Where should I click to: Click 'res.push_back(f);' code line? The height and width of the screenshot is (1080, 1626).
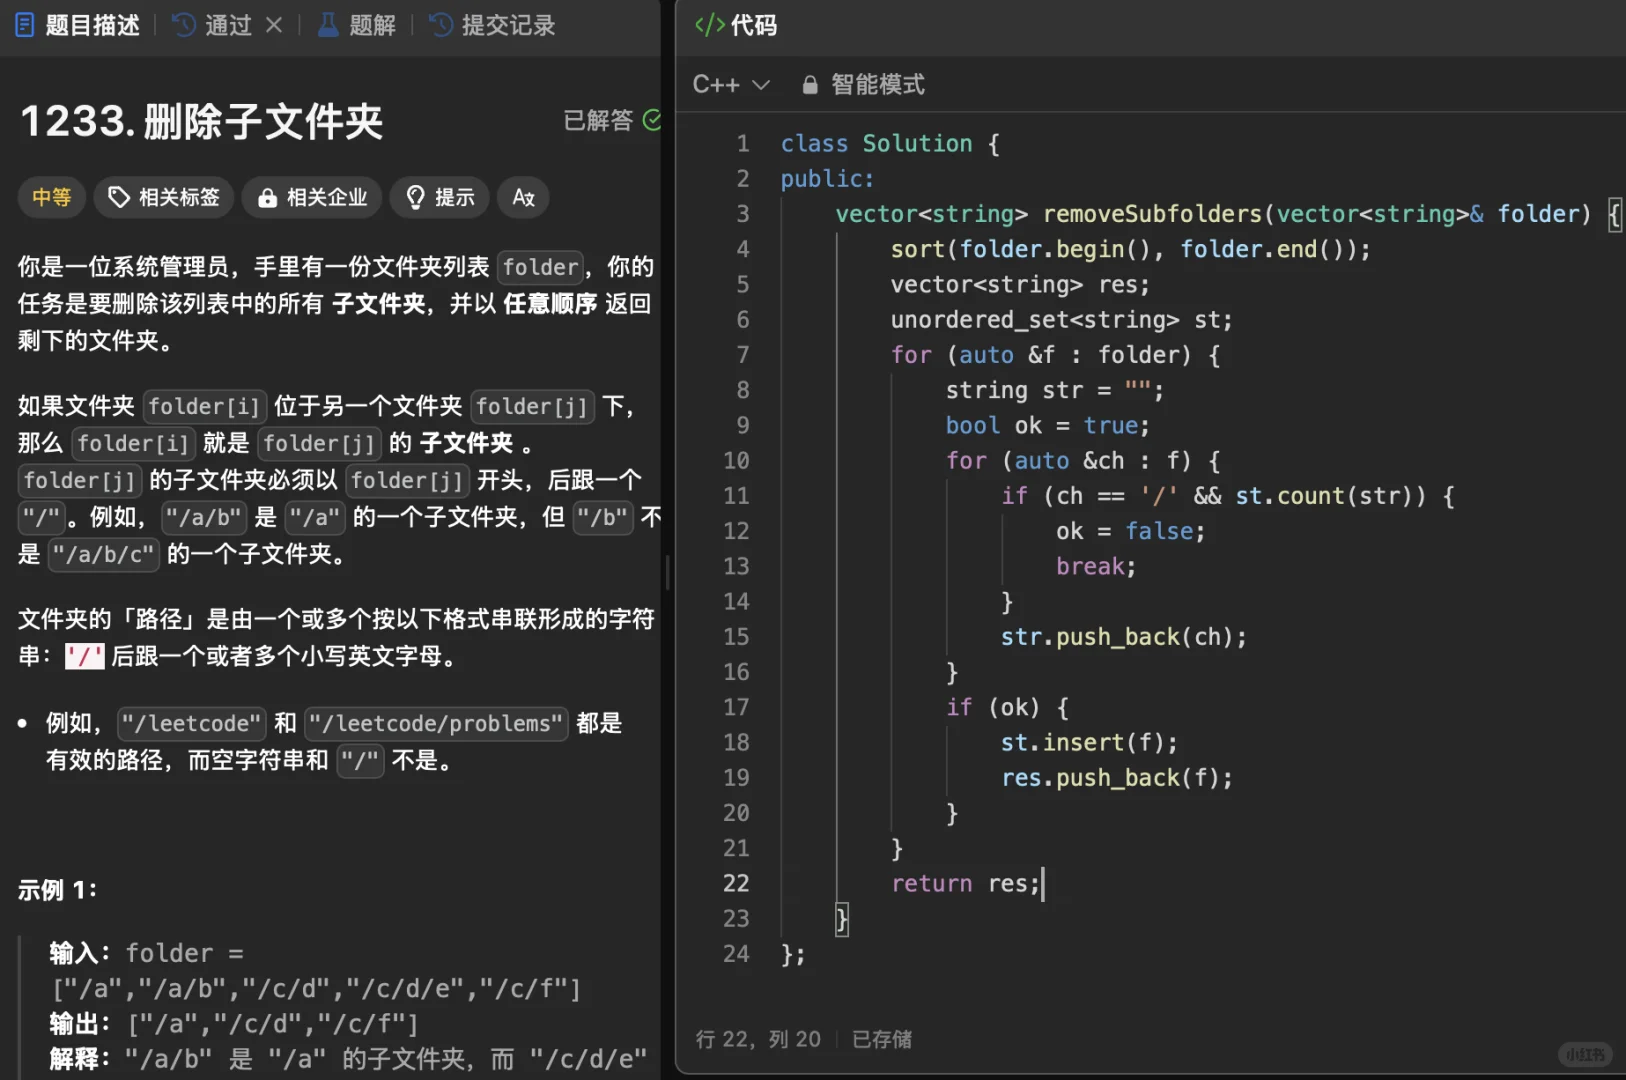coord(1117,778)
